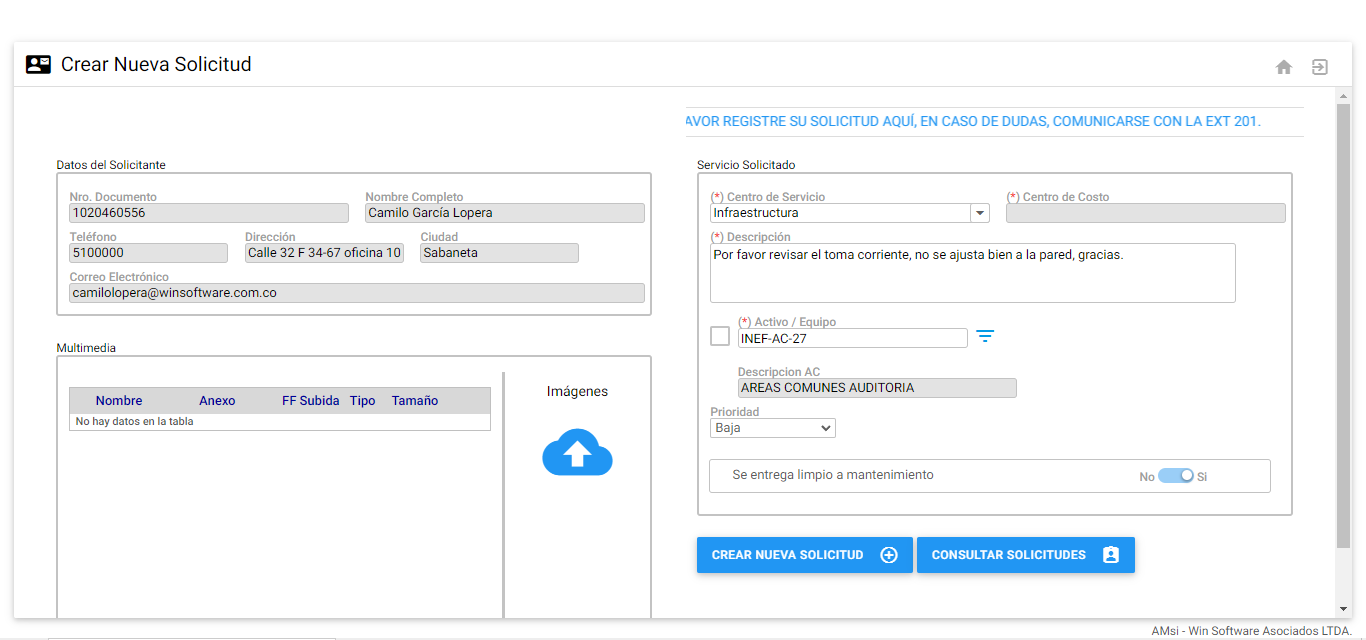Sort table by Anexo column header
The height and width of the screenshot is (640, 1366).
(x=217, y=401)
